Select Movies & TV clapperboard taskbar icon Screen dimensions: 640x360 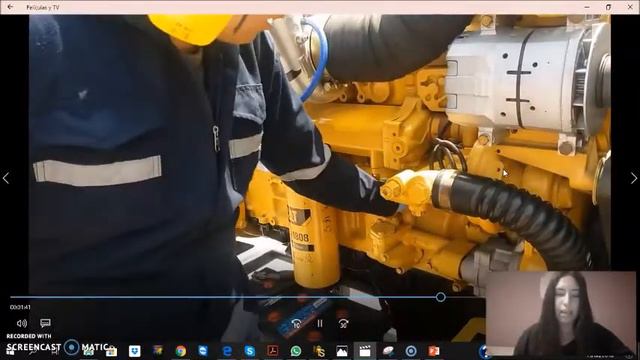[x=364, y=351]
